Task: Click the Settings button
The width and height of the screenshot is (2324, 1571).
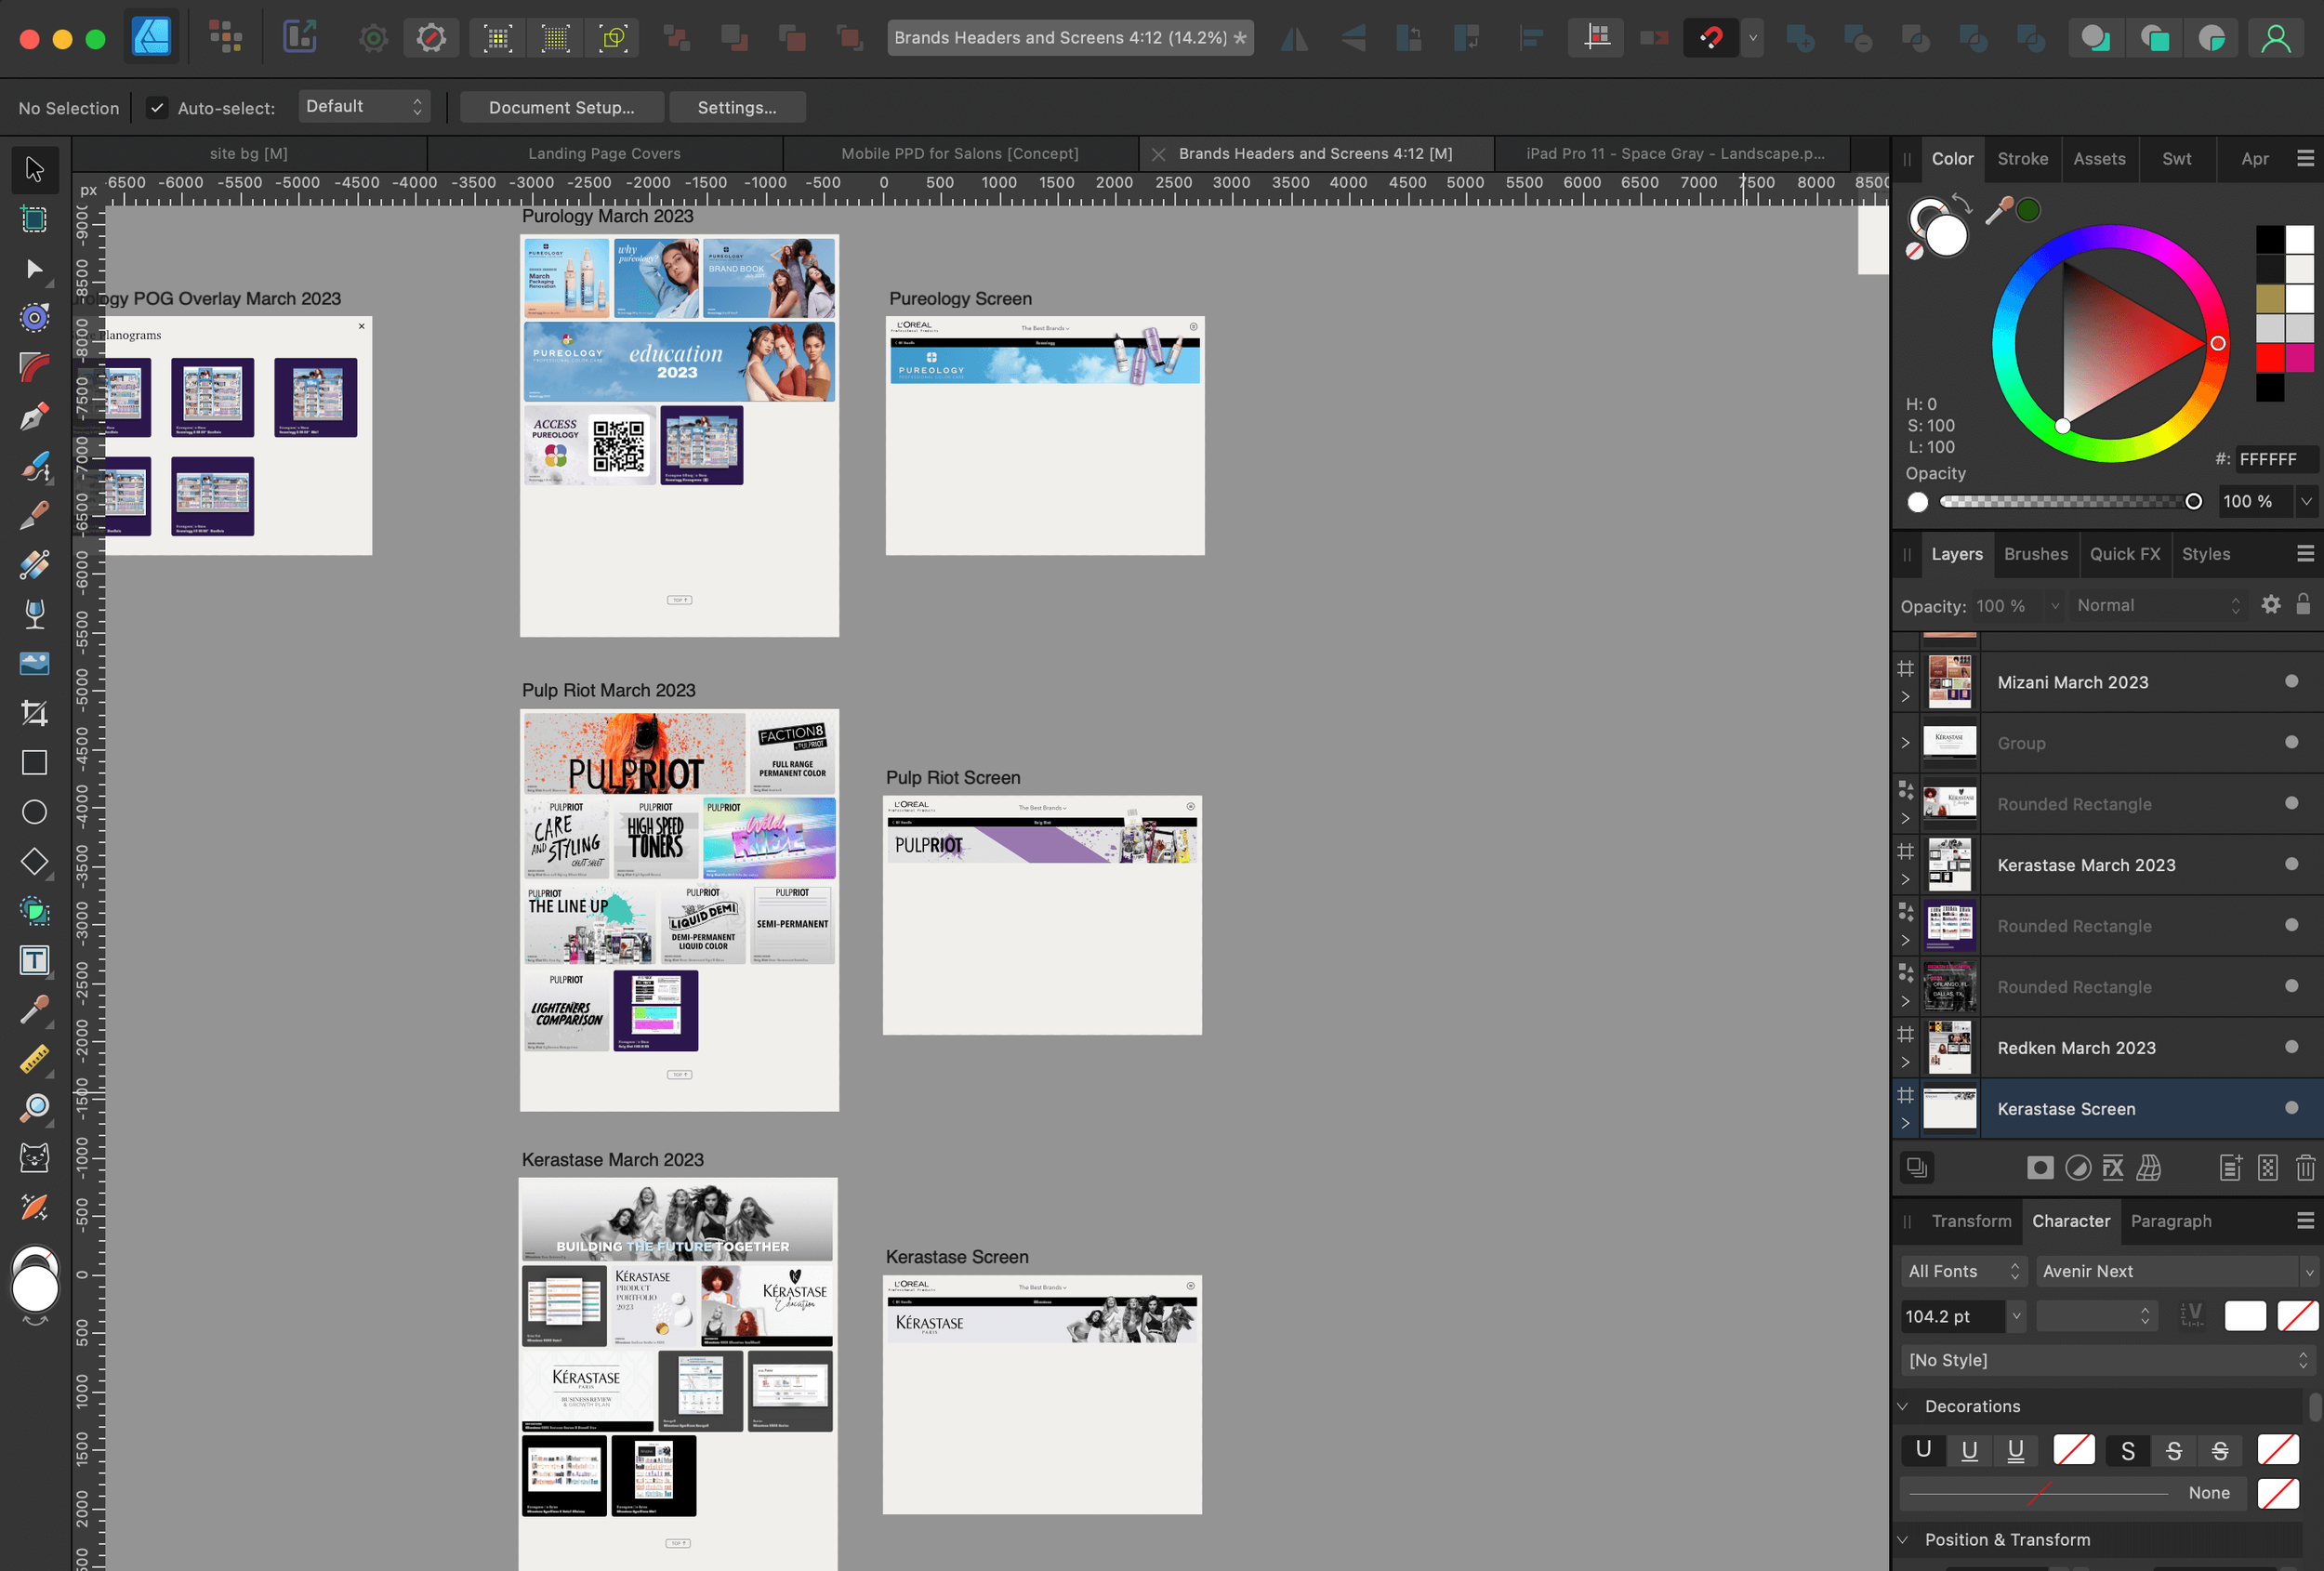Action: pyautogui.click(x=736, y=108)
